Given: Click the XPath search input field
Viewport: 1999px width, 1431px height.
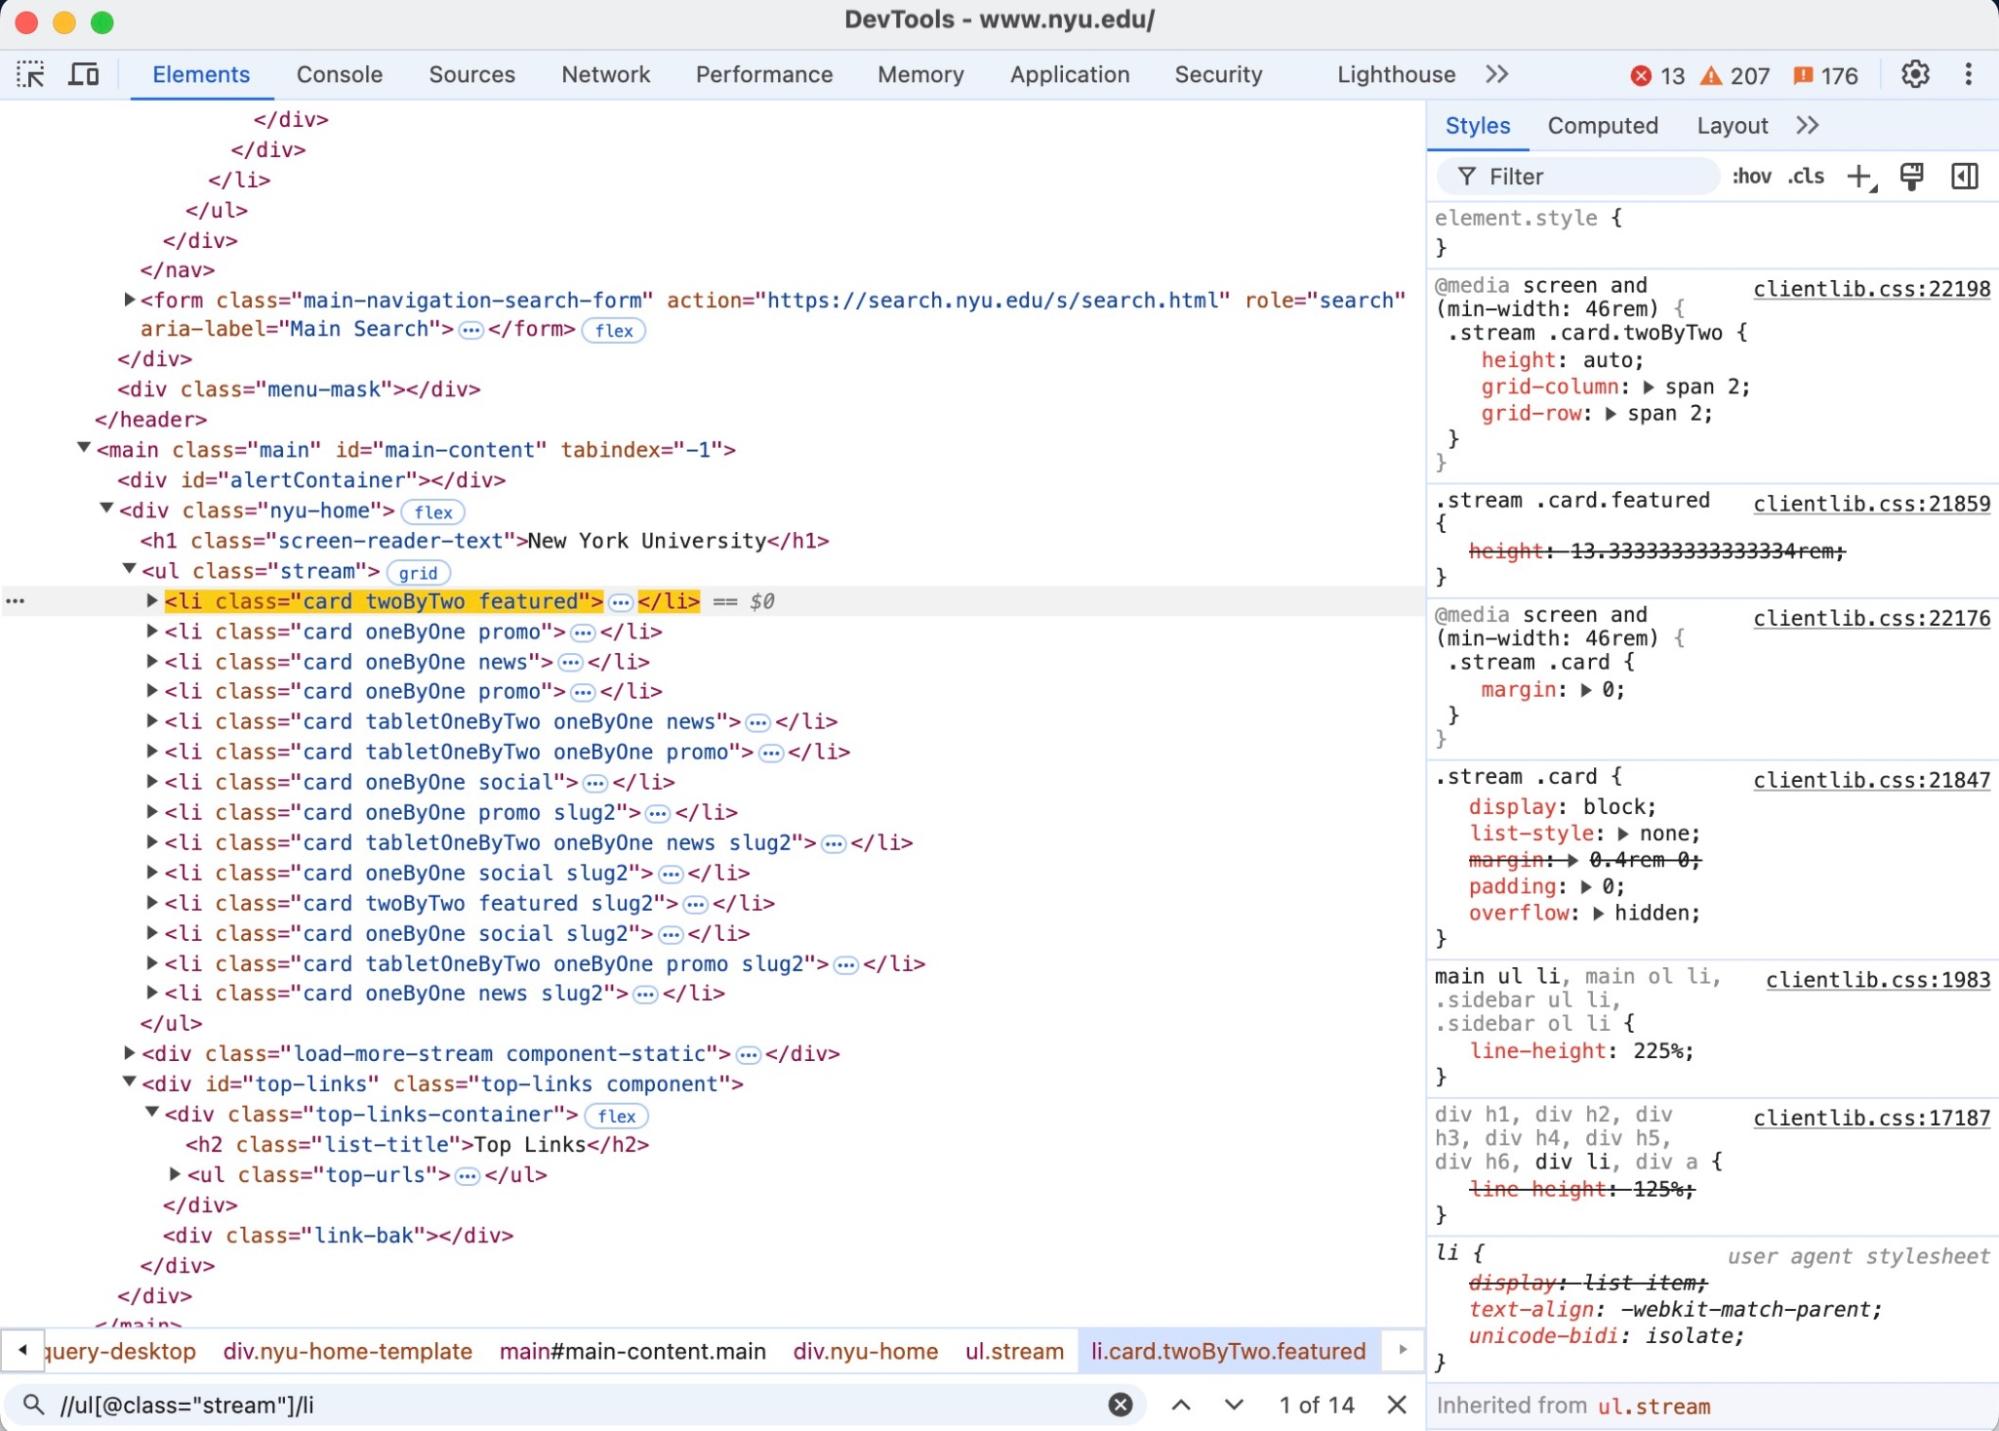Looking at the screenshot, I should (400, 1404).
